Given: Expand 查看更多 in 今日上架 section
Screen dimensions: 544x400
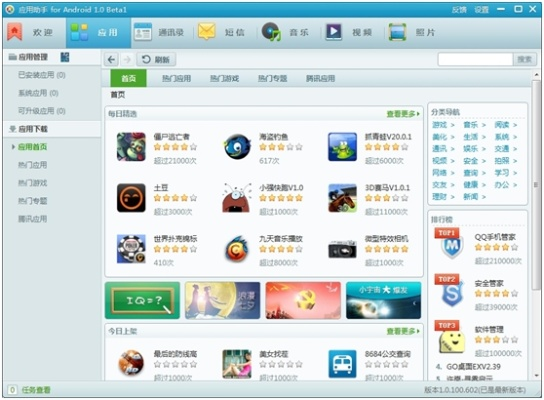Looking at the screenshot, I should (x=403, y=331).
